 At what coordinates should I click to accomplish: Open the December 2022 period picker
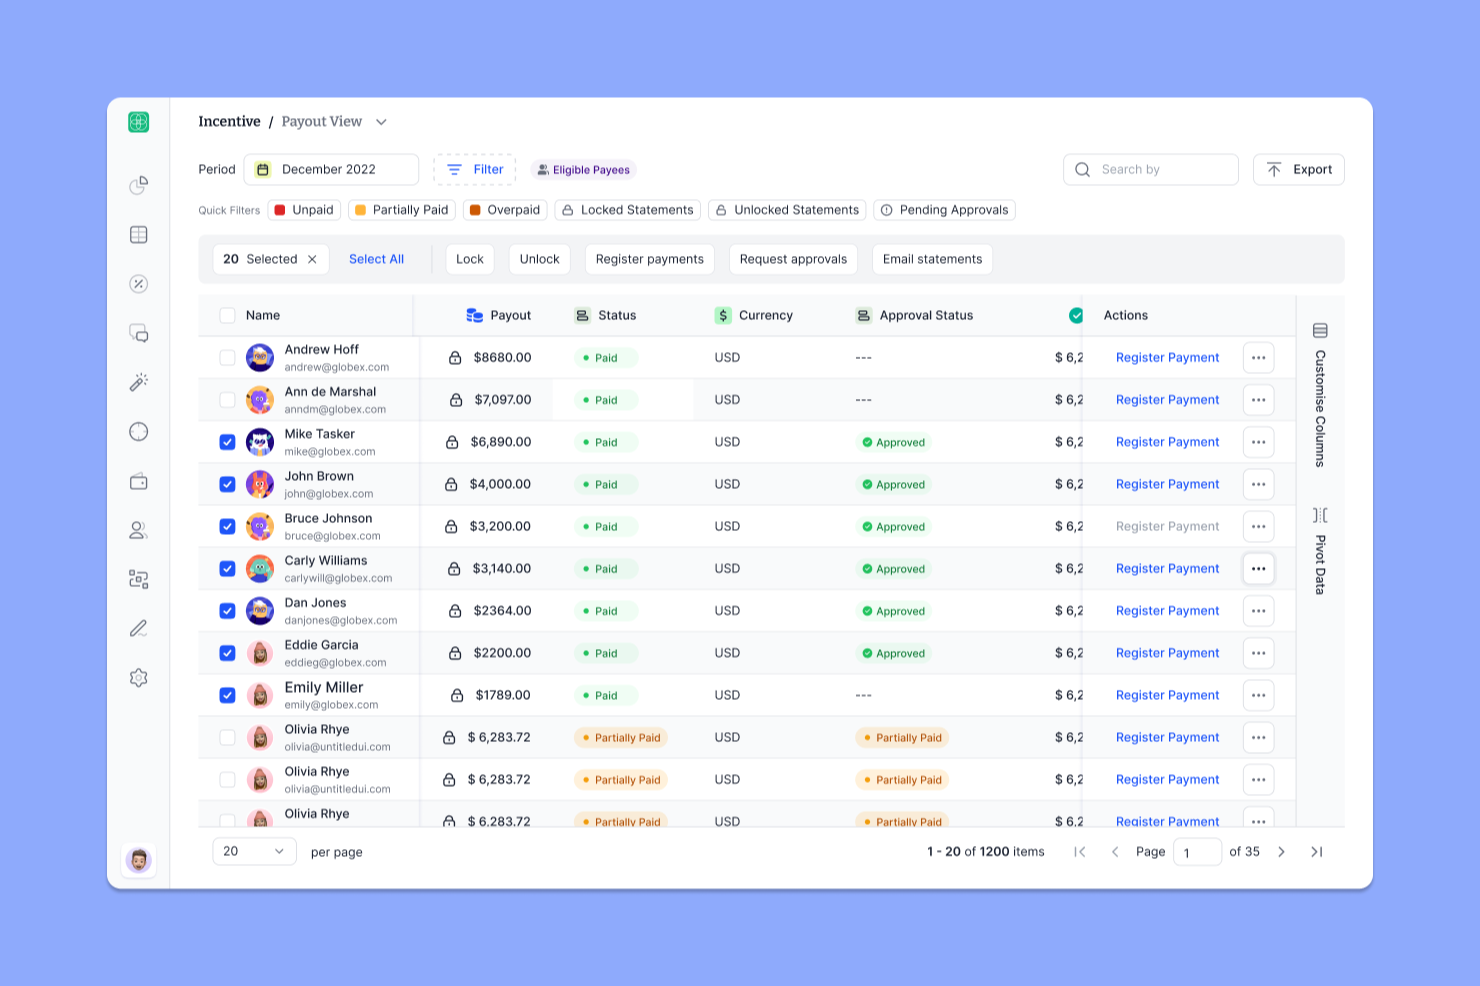[x=331, y=170]
